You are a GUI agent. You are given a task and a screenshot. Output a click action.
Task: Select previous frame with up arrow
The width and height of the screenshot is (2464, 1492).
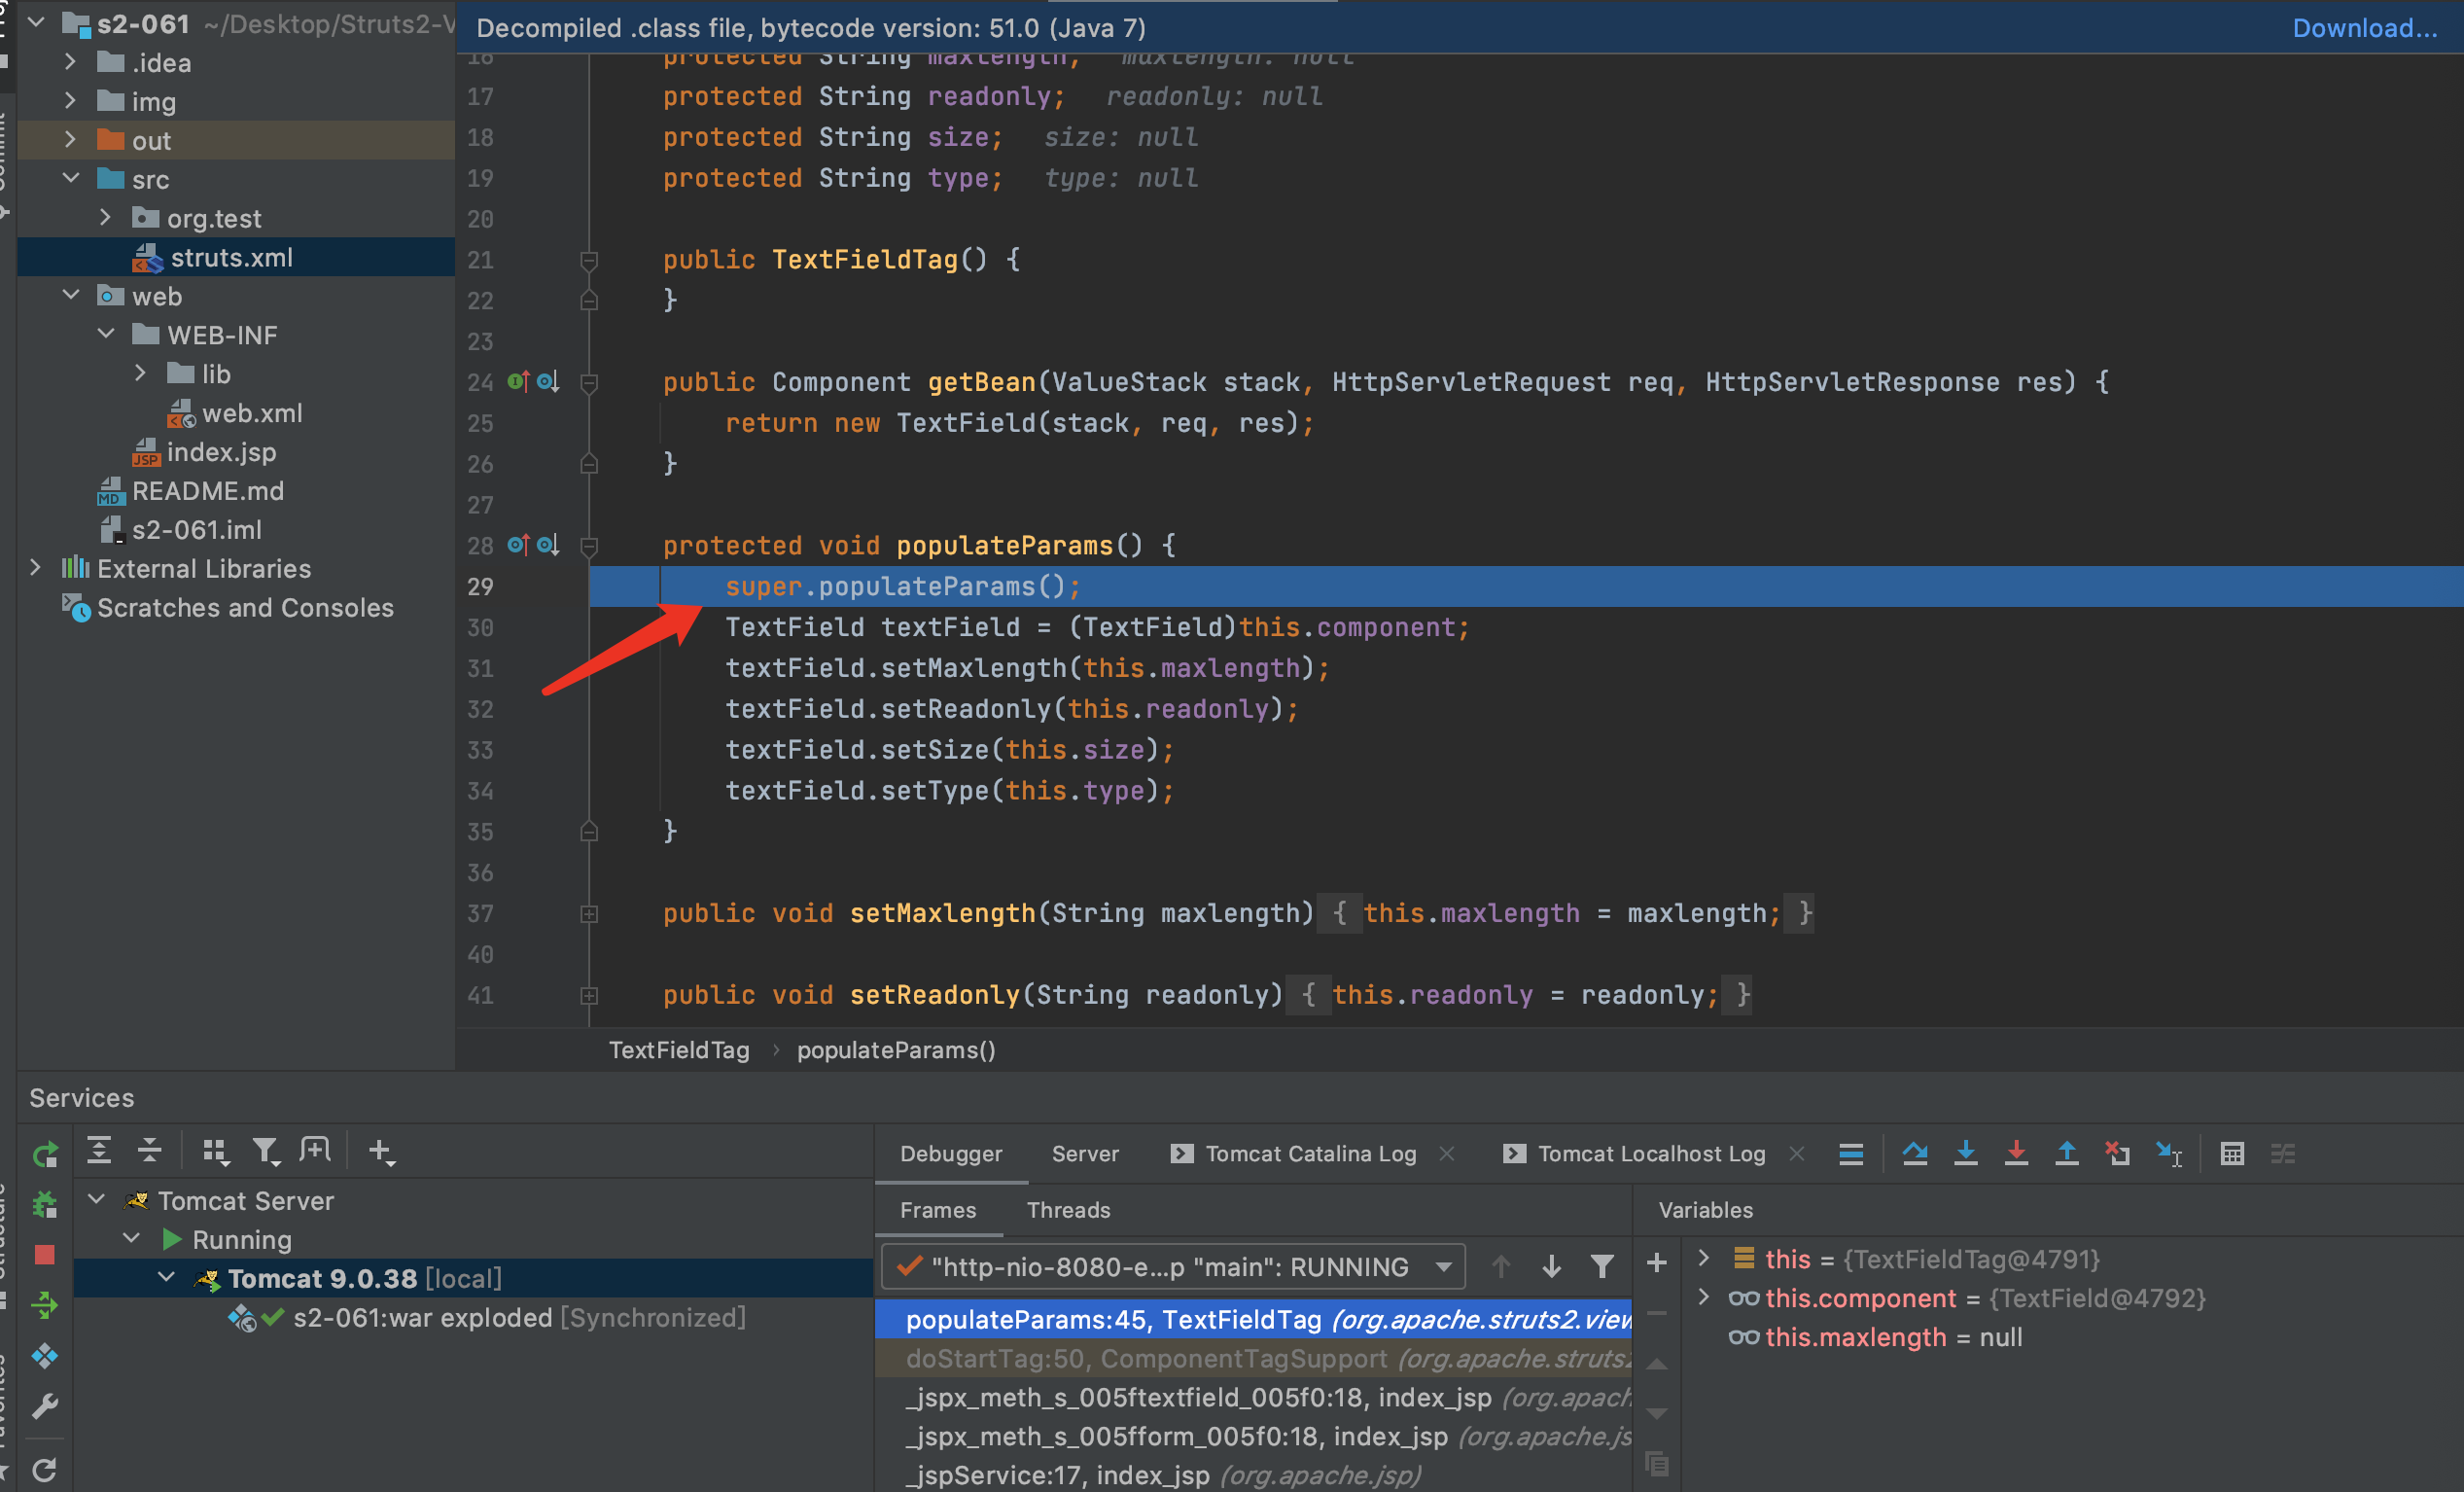point(1500,1267)
